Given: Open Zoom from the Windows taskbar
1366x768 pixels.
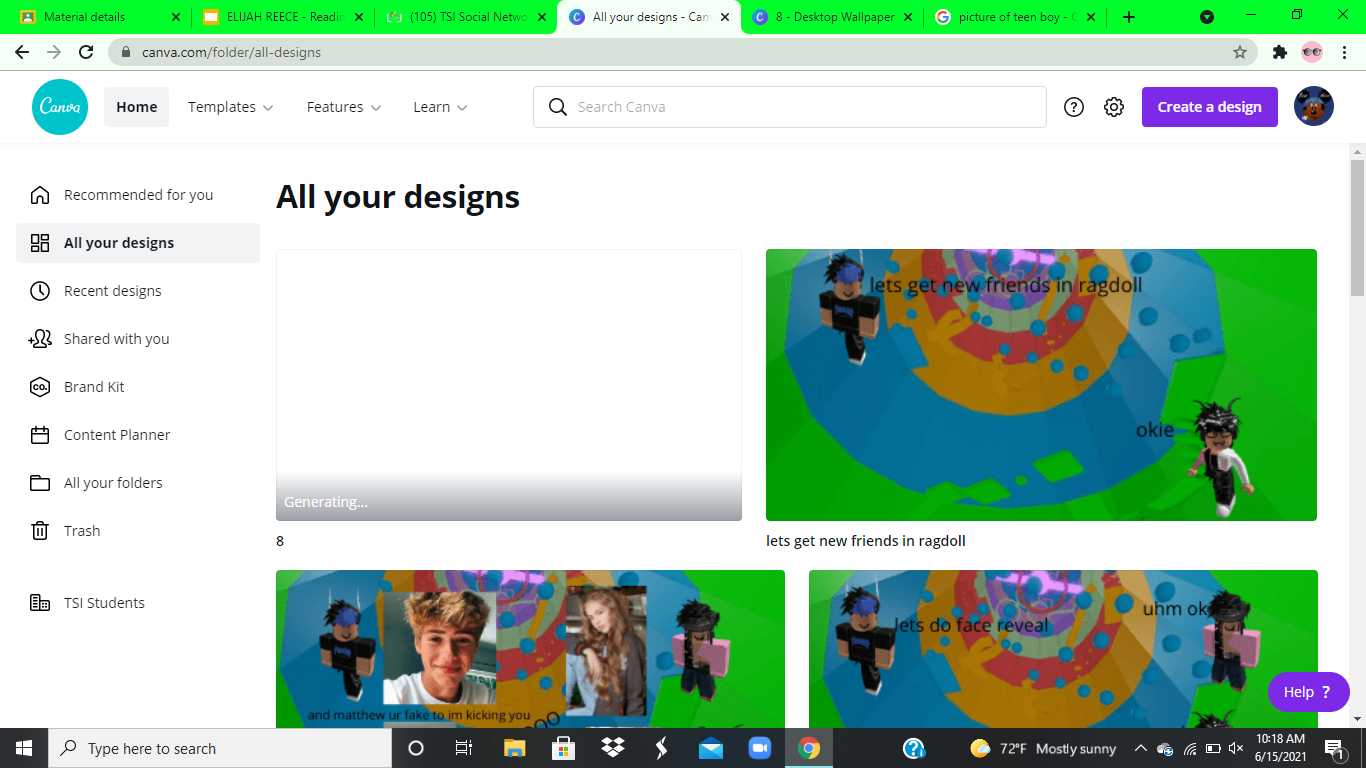Looking at the screenshot, I should (x=760, y=748).
